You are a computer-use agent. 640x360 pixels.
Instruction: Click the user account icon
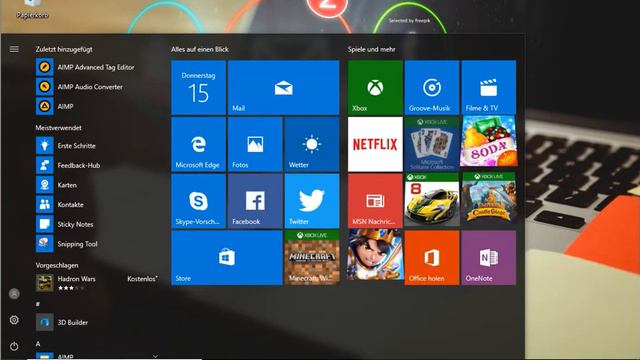14,293
